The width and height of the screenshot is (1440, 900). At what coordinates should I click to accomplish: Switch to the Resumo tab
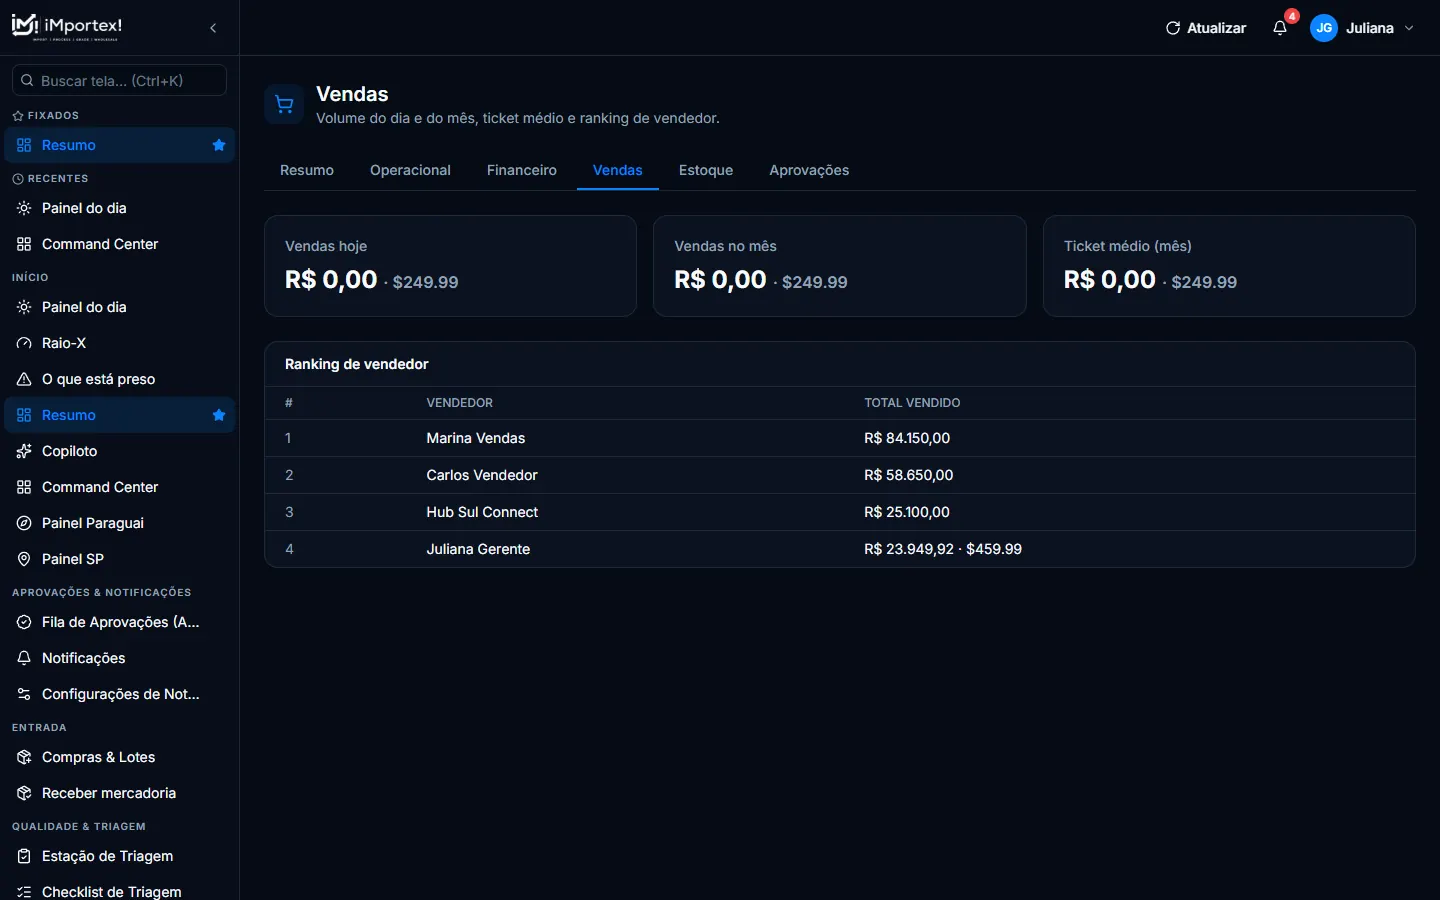307,170
